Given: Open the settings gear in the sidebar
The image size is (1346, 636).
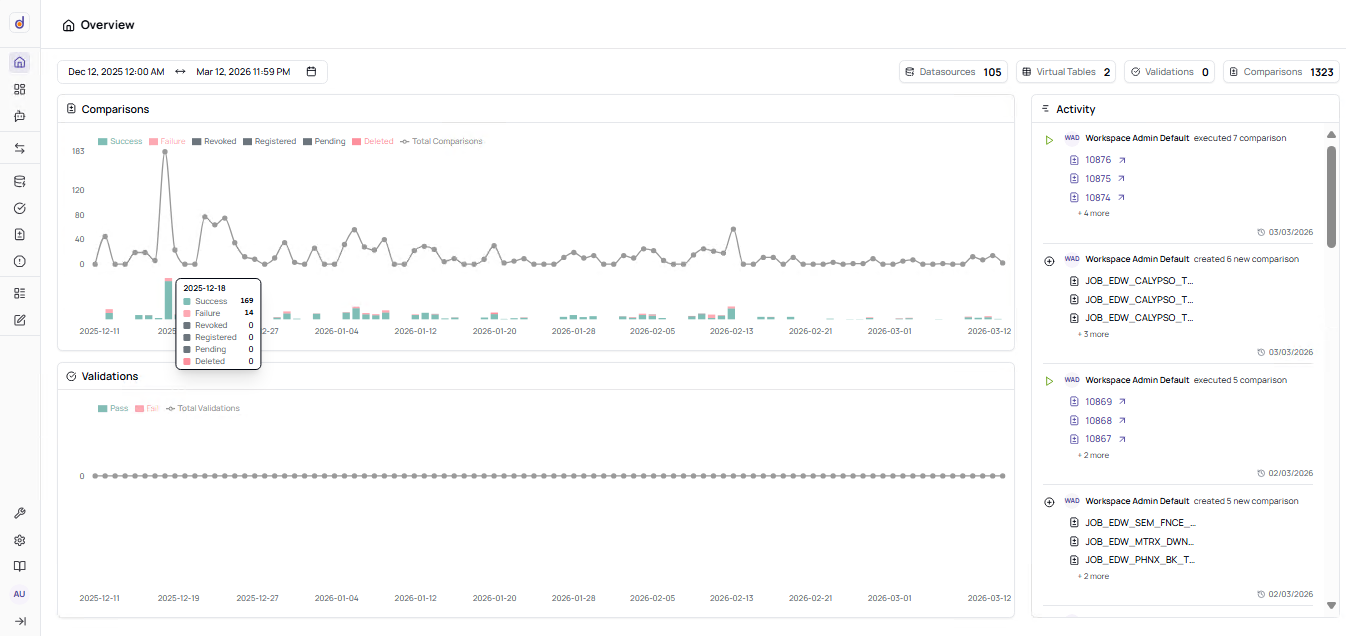Looking at the screenshot, I should [19, 540].
